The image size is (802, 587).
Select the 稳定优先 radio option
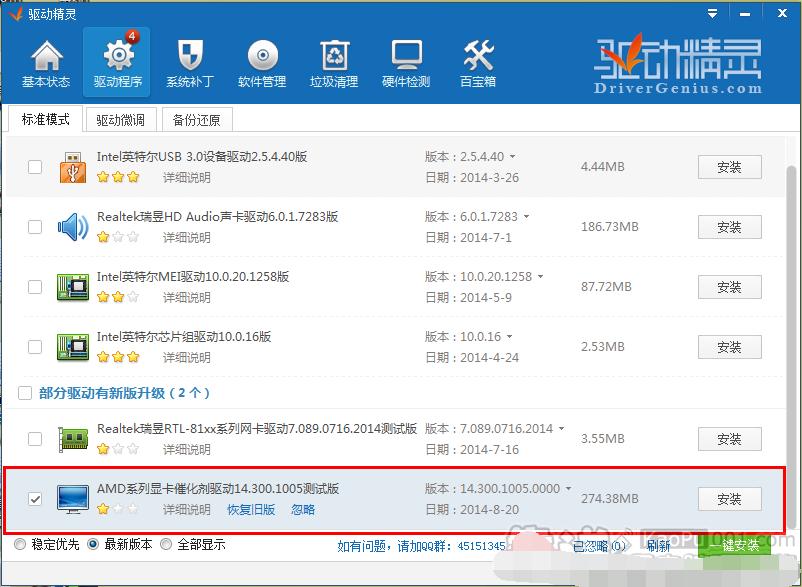click(20, 545)
